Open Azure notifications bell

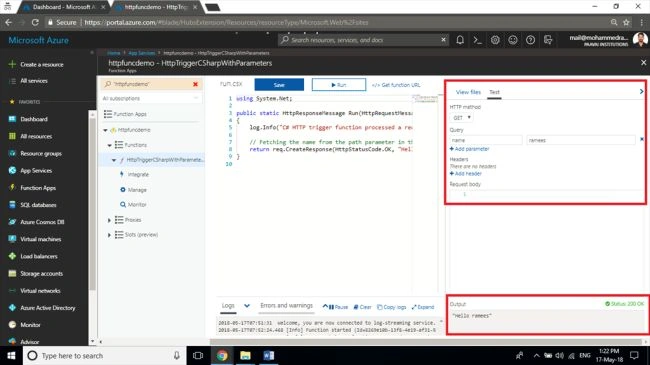click(x=460, y=40)
